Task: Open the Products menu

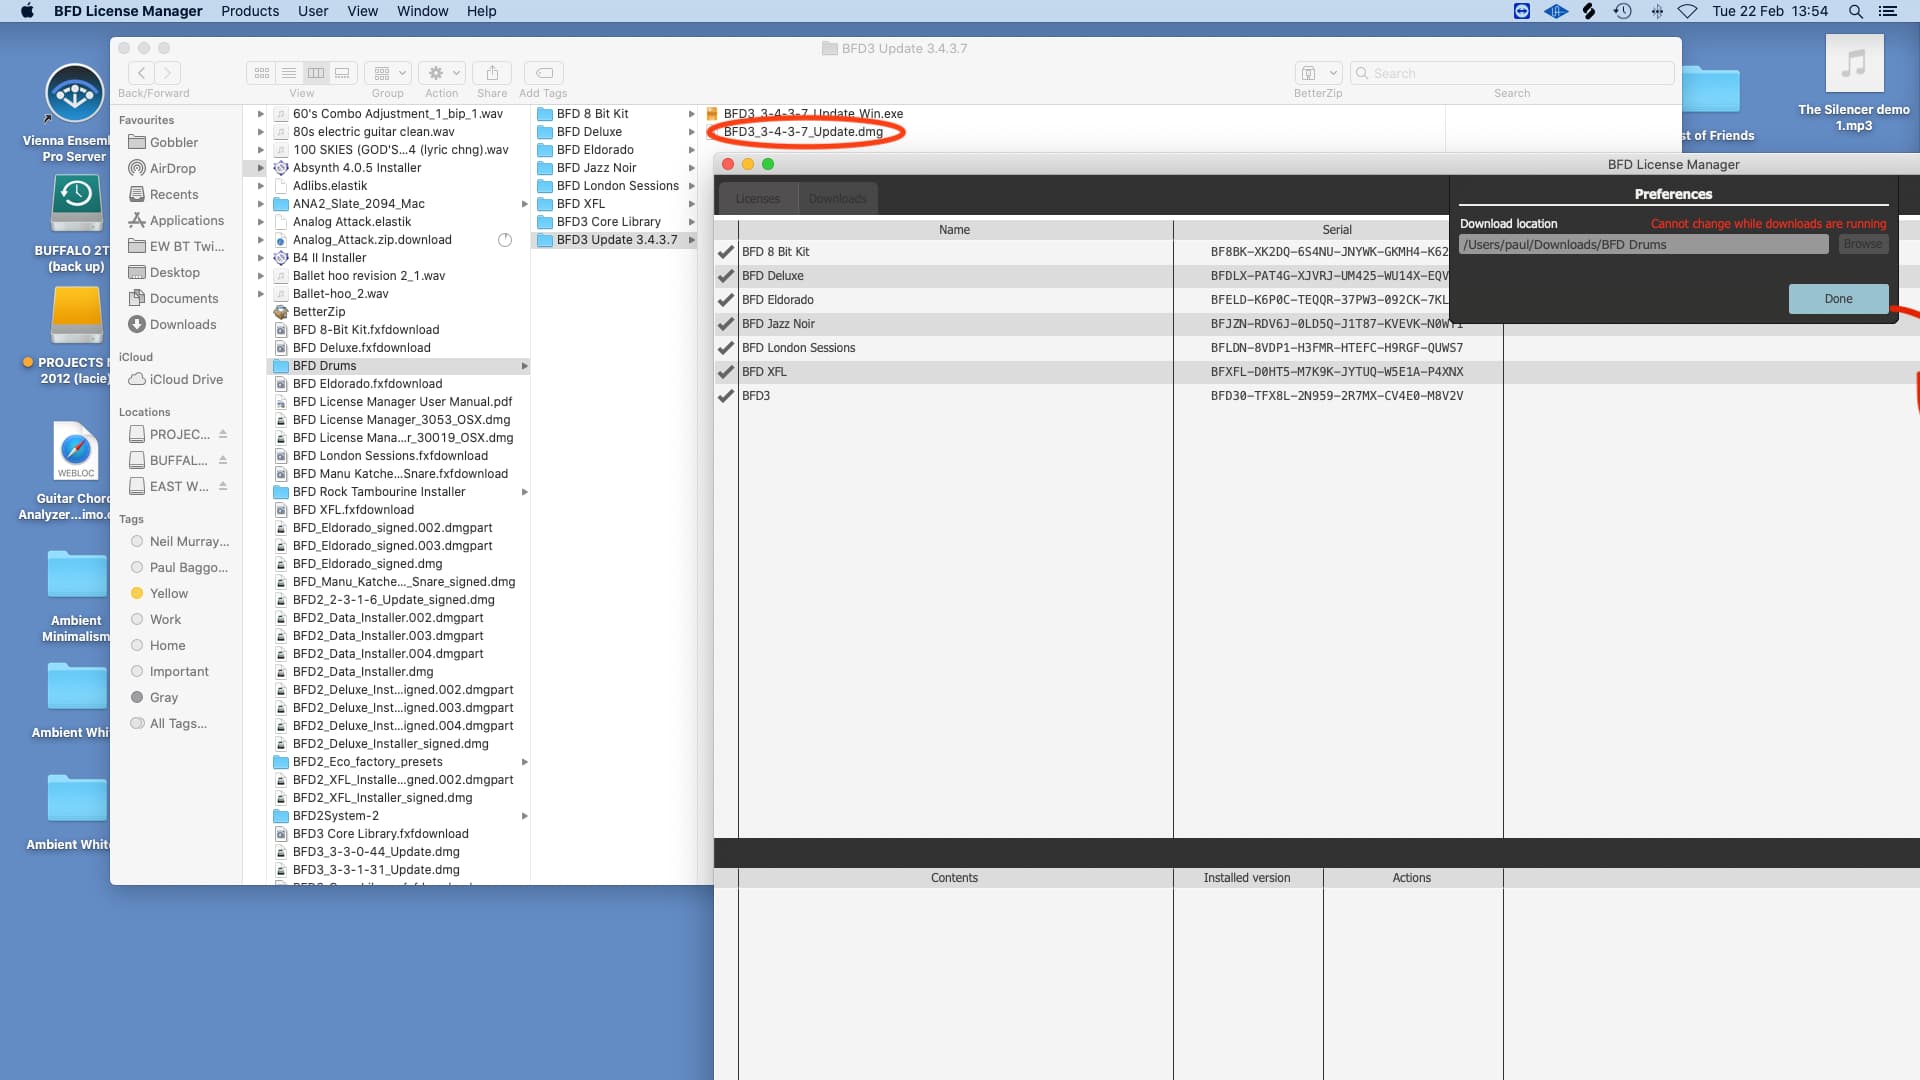Action: pos(250,11)
